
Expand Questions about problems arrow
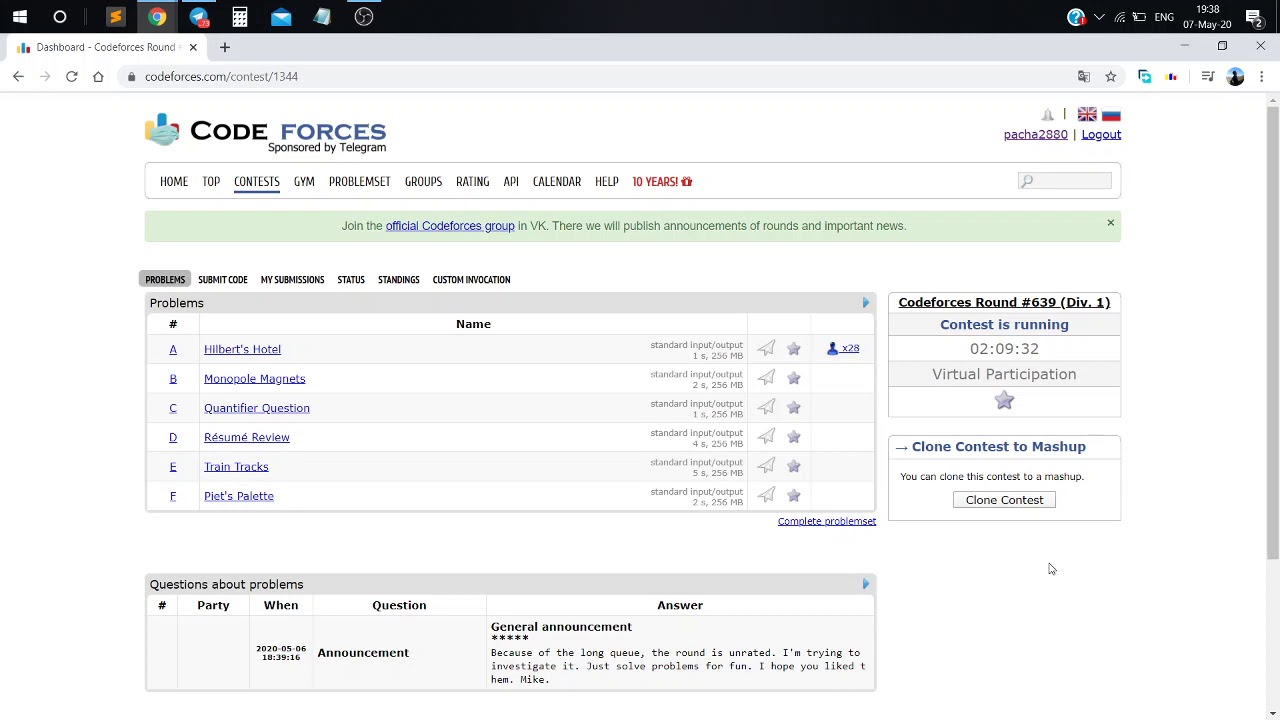(x=866, y=584)
